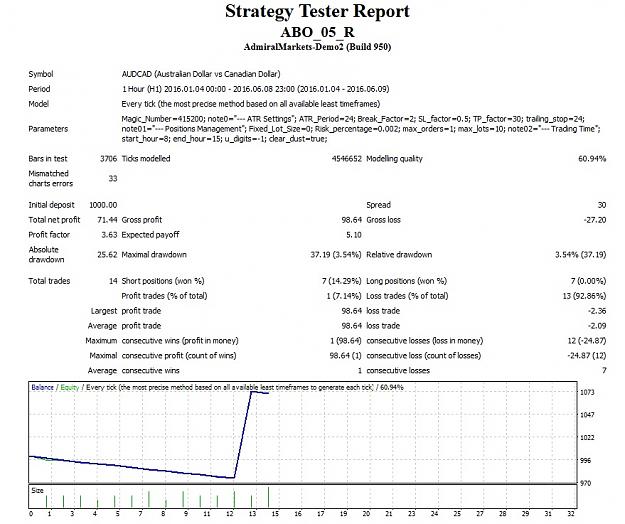Click Maximal drawdown value 37.19 (3.54%)
This screenshot has width=625, height=524.
click(x=336, y=255)
